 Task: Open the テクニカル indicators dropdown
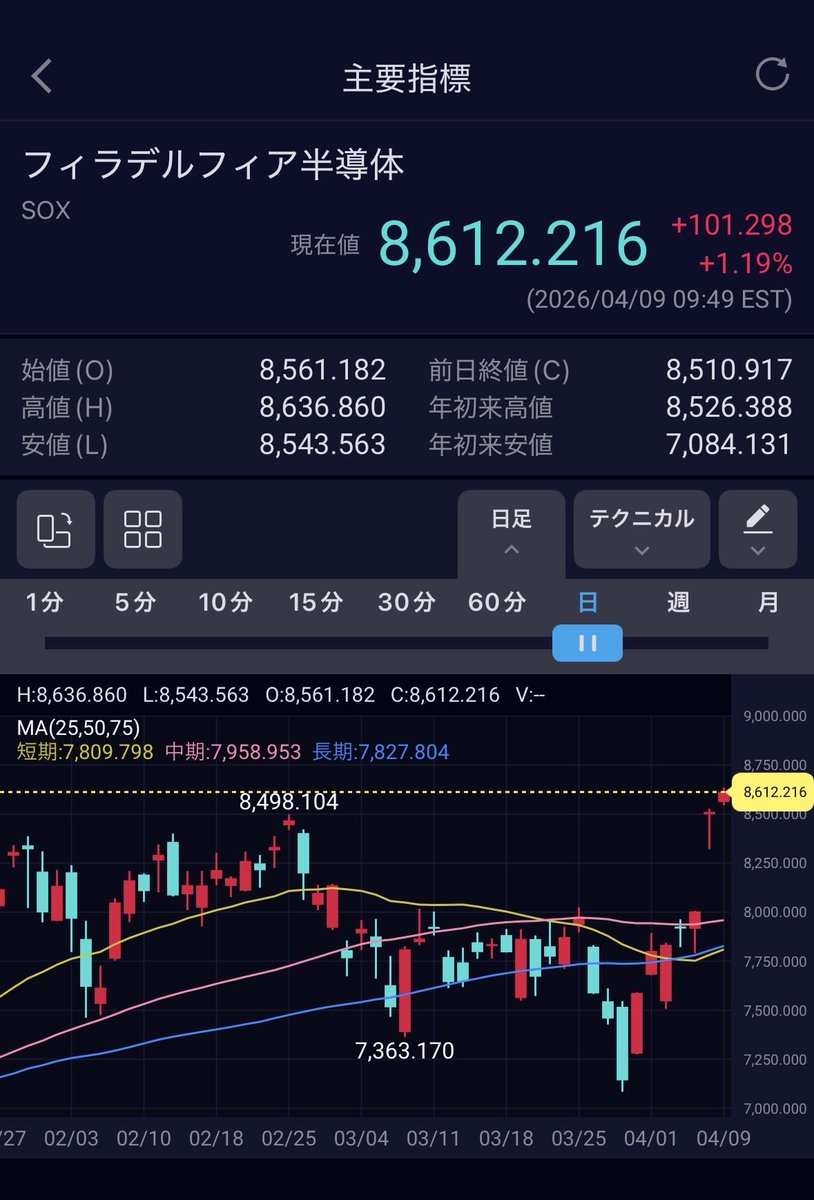pos(642,529)
